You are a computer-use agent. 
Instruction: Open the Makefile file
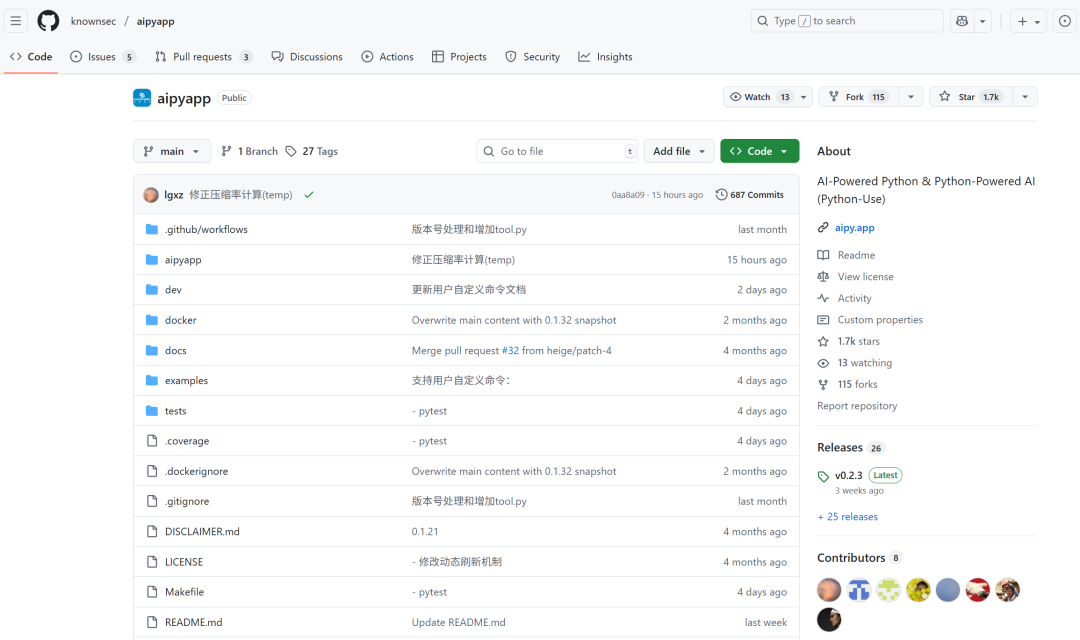coord(185,592)
